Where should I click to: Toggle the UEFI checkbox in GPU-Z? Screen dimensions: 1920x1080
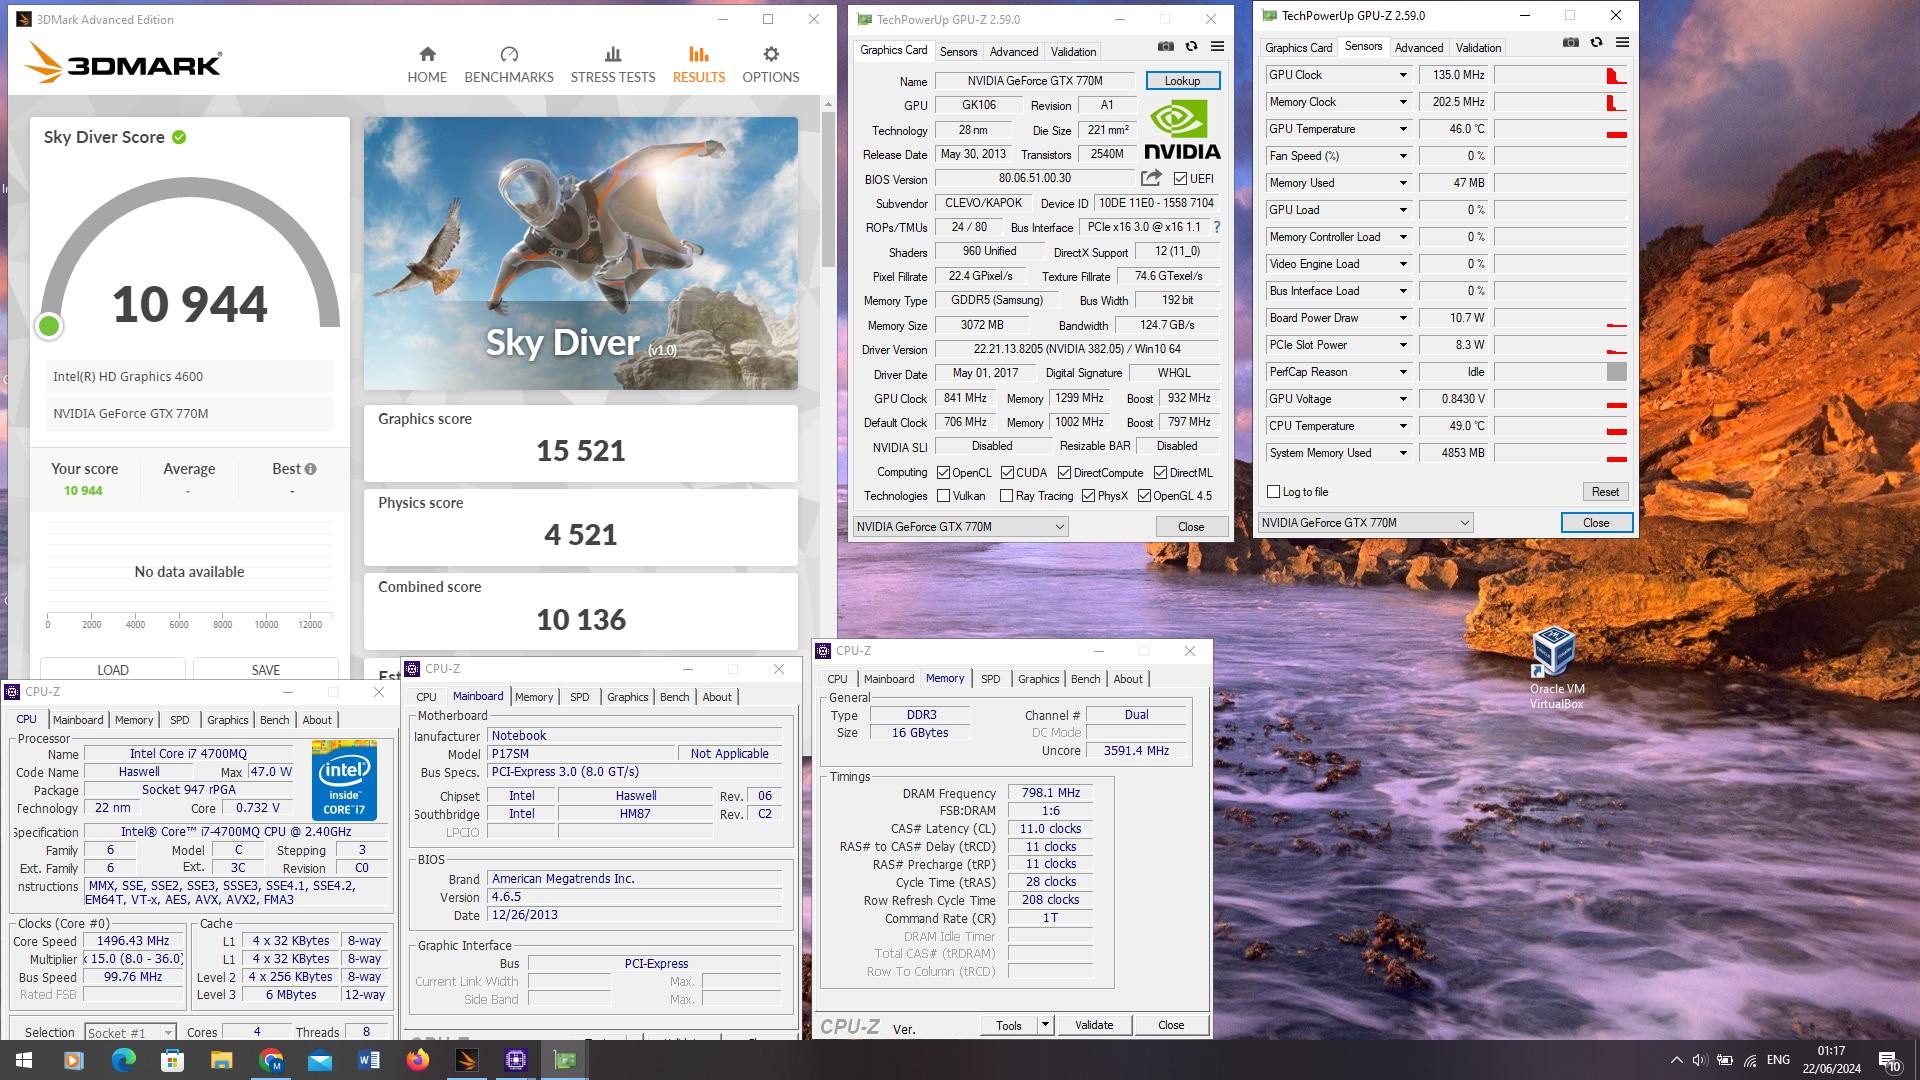pos(1180,179)
